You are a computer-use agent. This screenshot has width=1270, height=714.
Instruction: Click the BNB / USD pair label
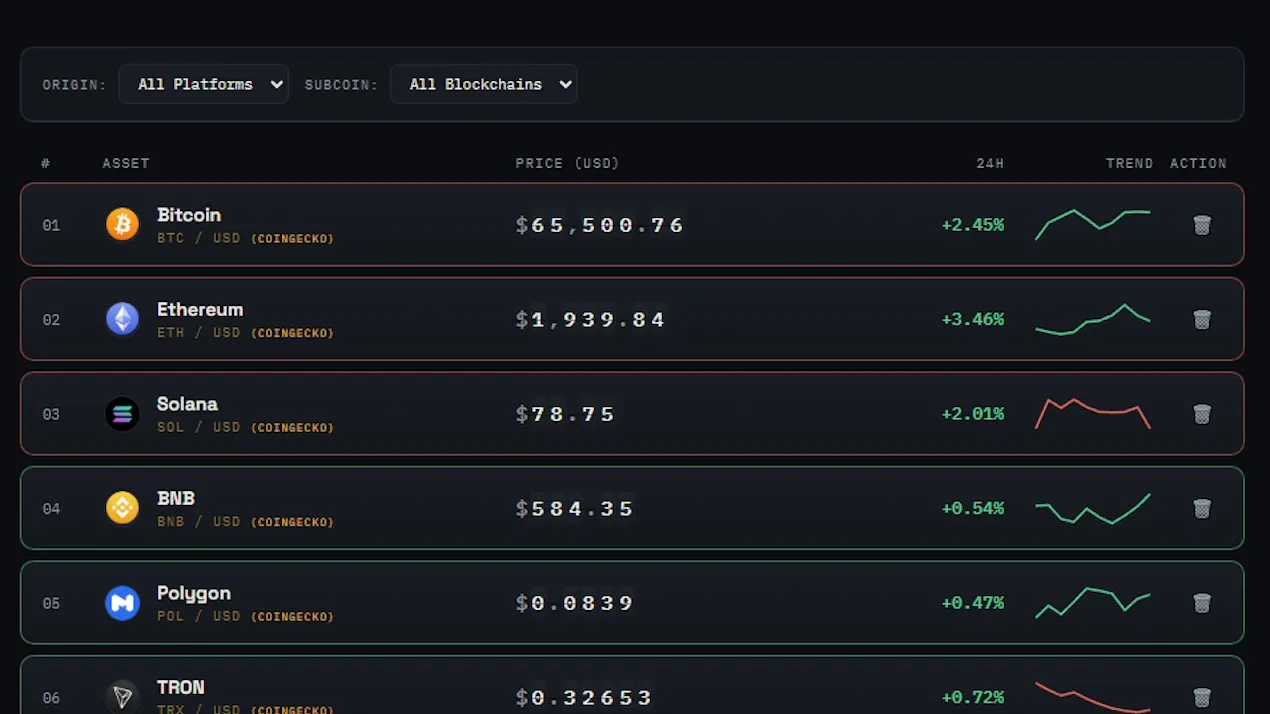coord(199,521)
